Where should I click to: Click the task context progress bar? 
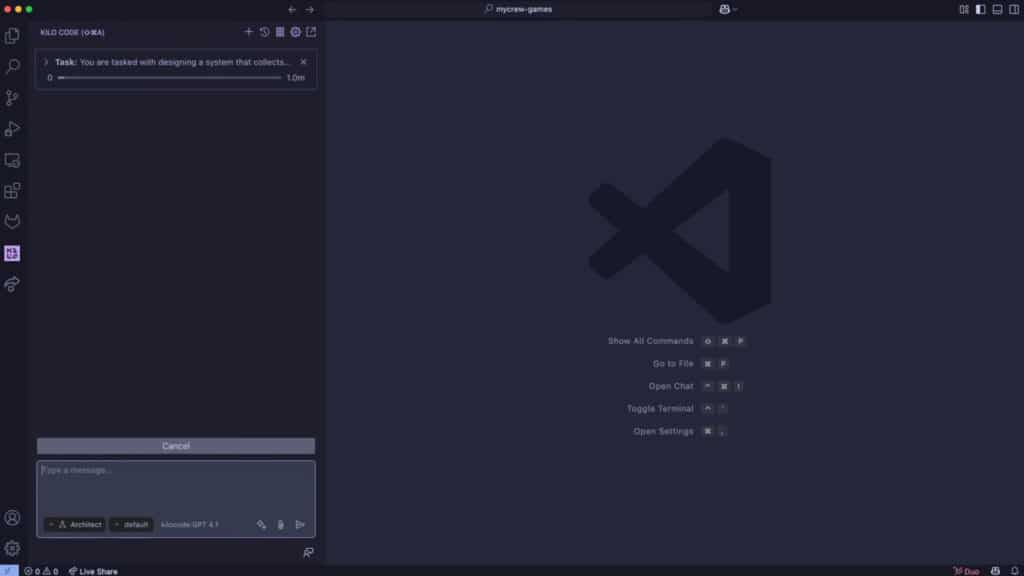(x=169, y=78)
